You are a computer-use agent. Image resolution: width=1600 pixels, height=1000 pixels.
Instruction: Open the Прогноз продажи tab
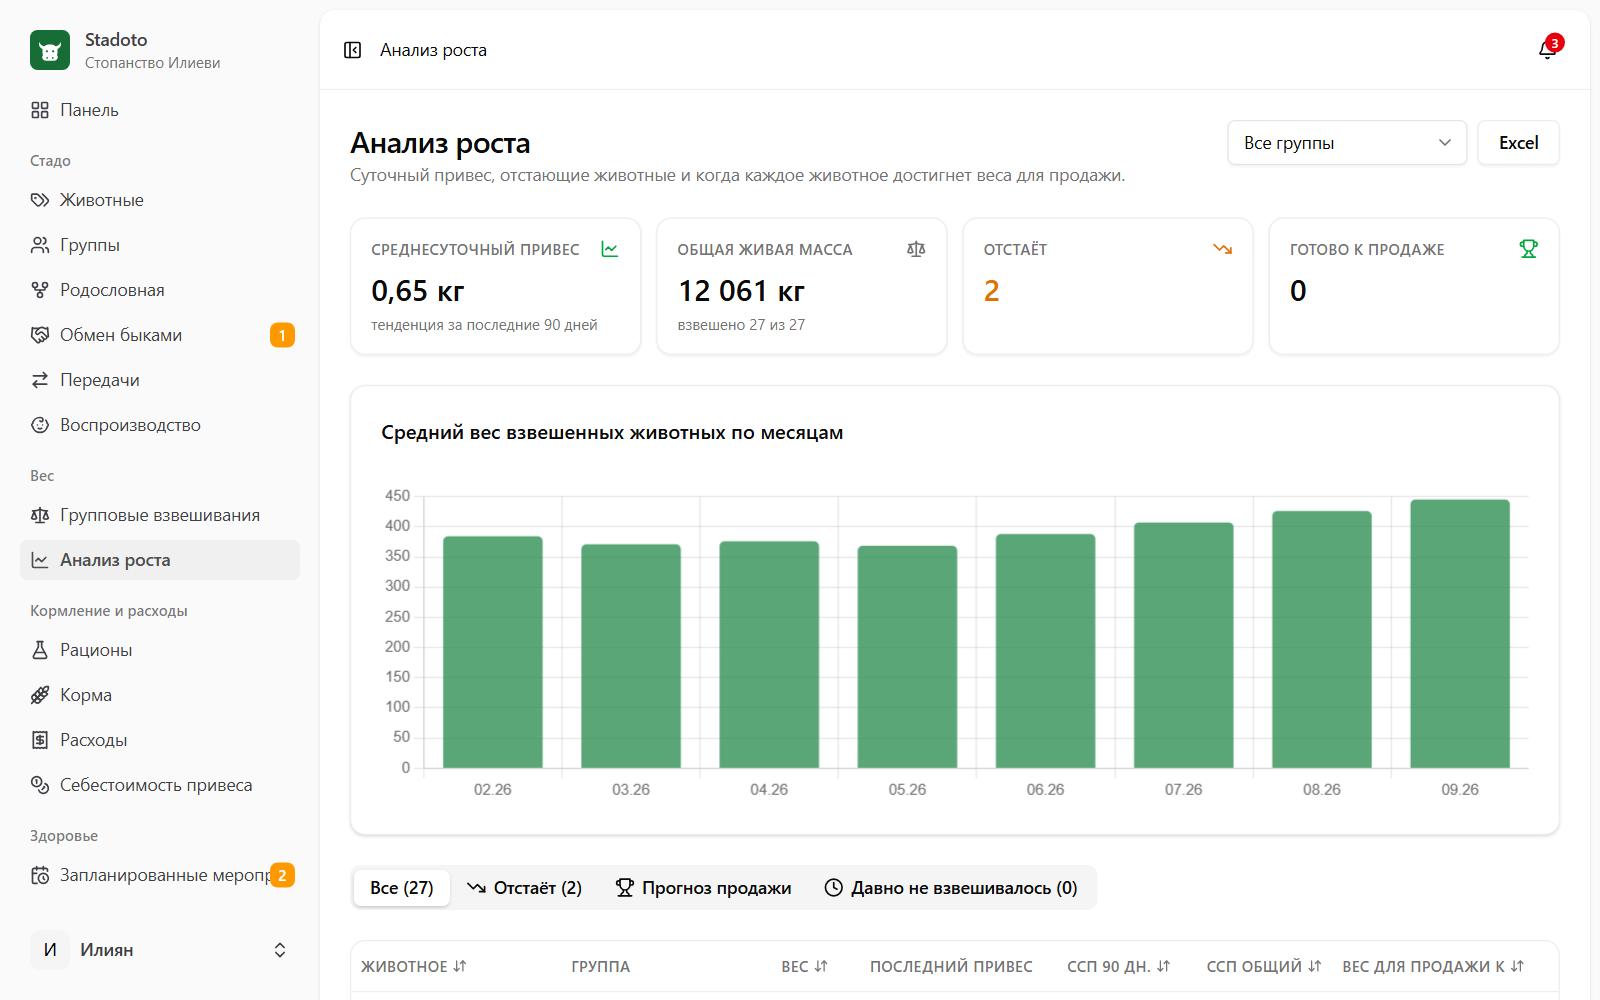[x=703, y=888]
